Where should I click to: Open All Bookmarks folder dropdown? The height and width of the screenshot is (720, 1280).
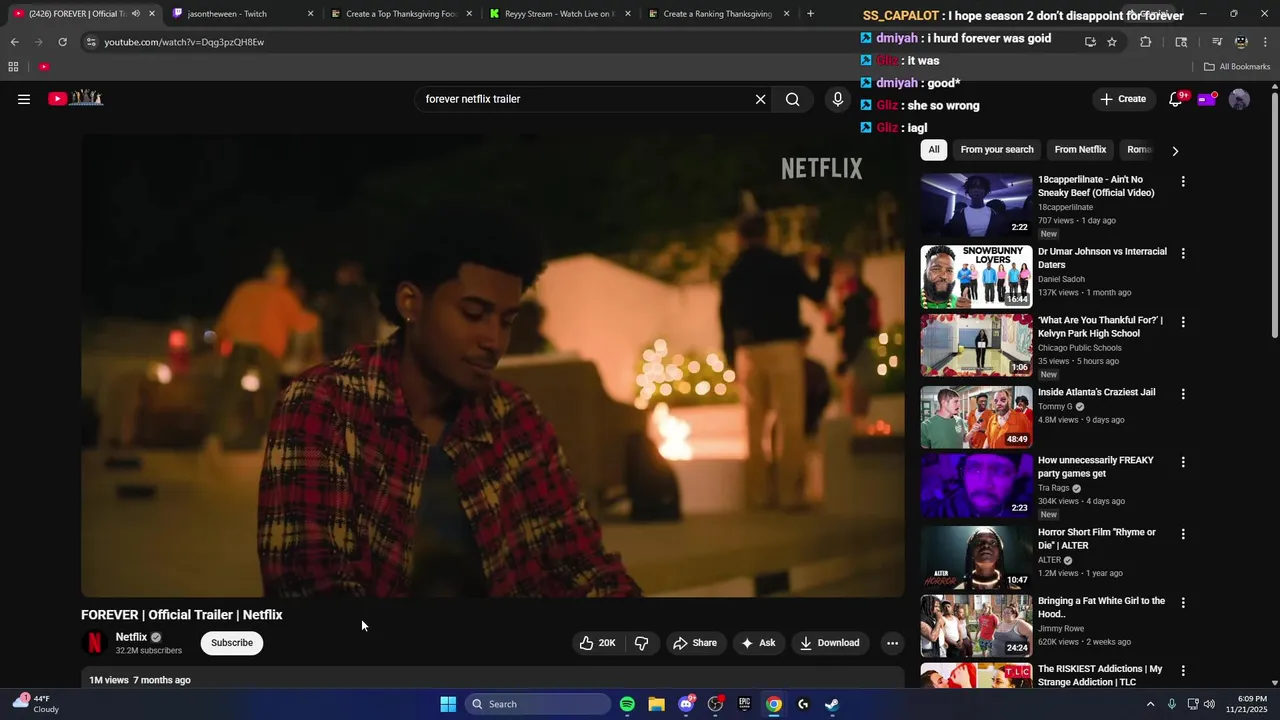click(x=1237, y=67)
